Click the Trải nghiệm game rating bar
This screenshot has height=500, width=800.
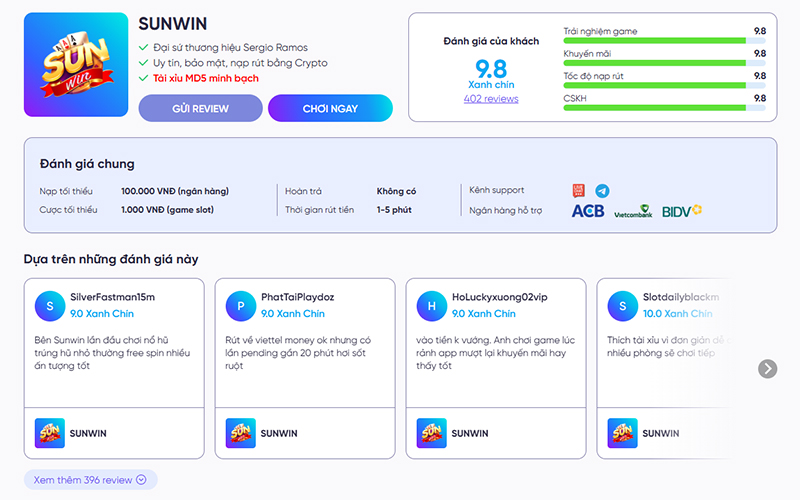[664, 40]
